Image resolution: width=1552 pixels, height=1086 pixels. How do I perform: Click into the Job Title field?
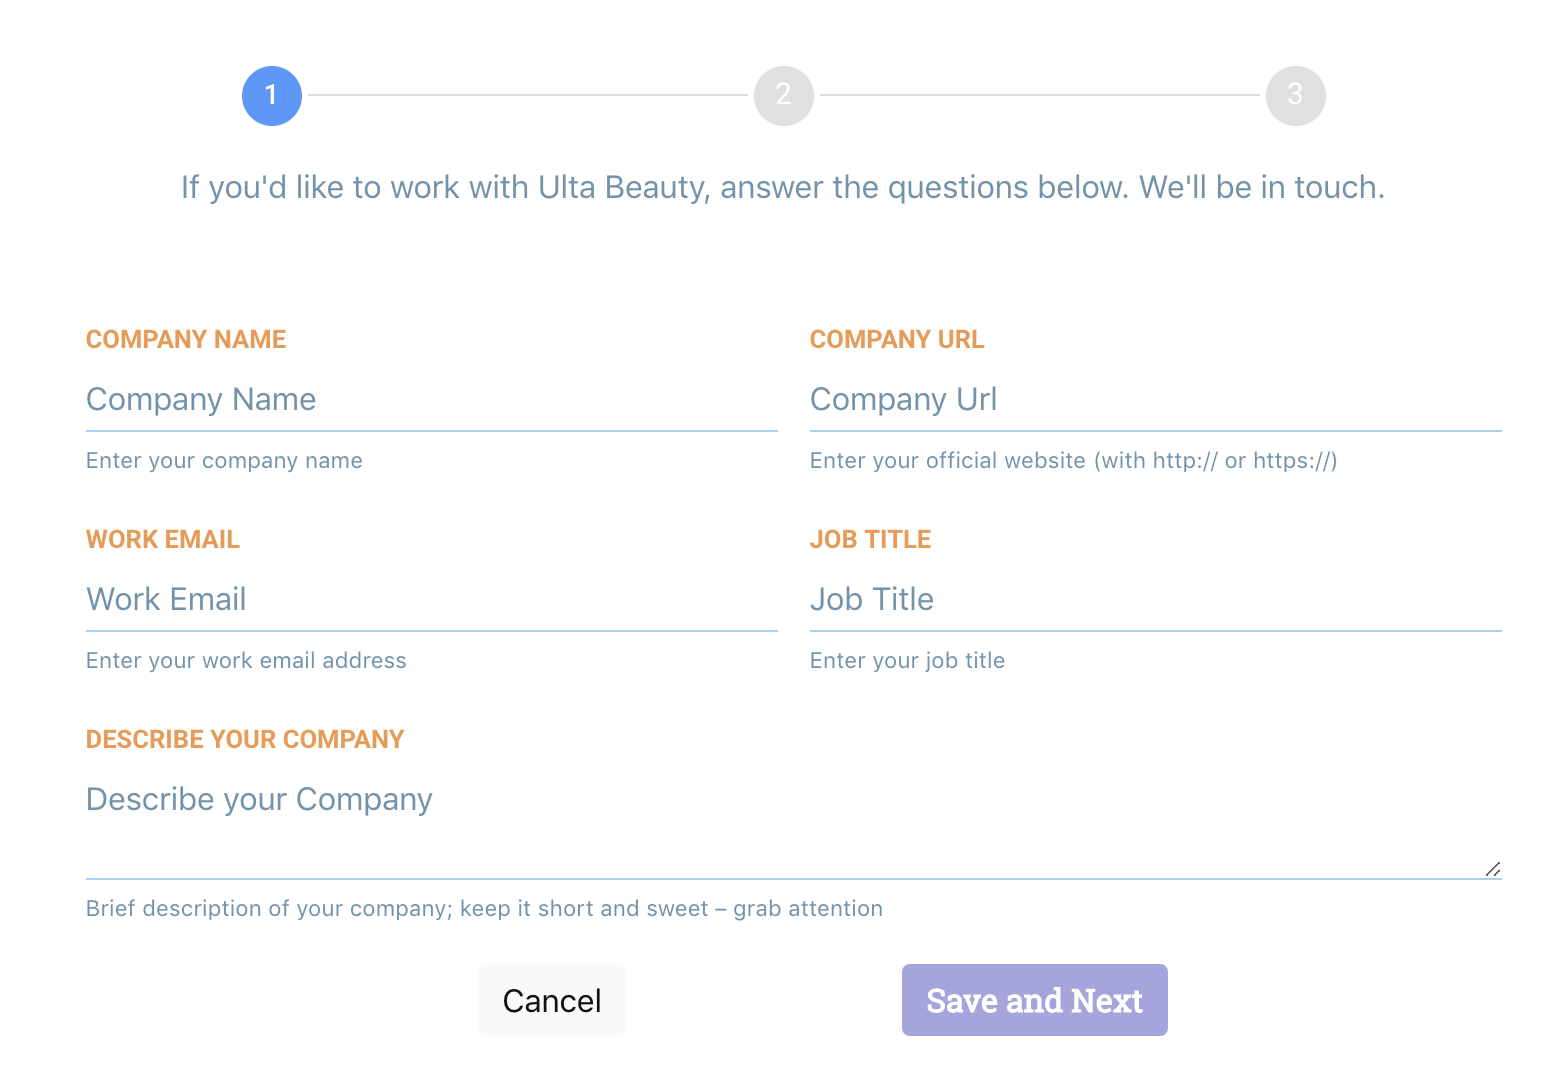click(x=1155, y=600)
